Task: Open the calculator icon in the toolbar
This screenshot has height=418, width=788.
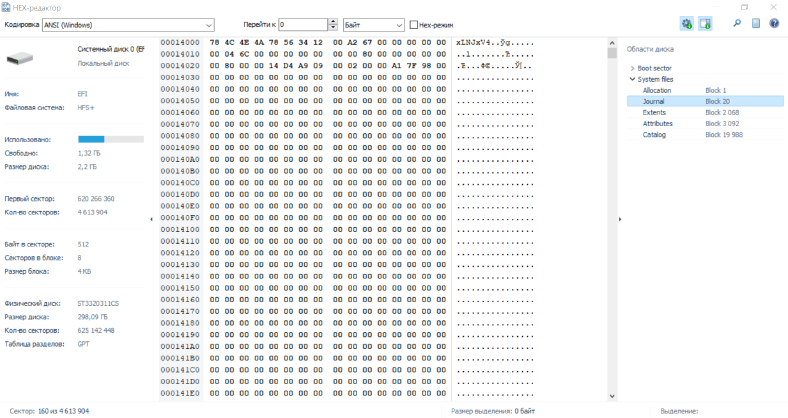Action: pos(756,24)
